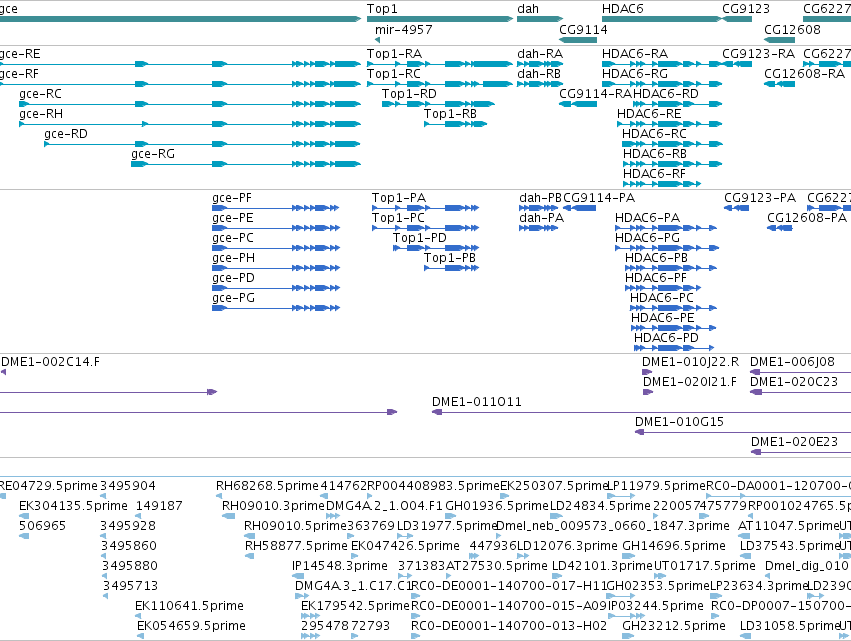This screenshot has width=851, height=641.
Task: Click transcript HDAC6-RF
Action: (654, 174)
